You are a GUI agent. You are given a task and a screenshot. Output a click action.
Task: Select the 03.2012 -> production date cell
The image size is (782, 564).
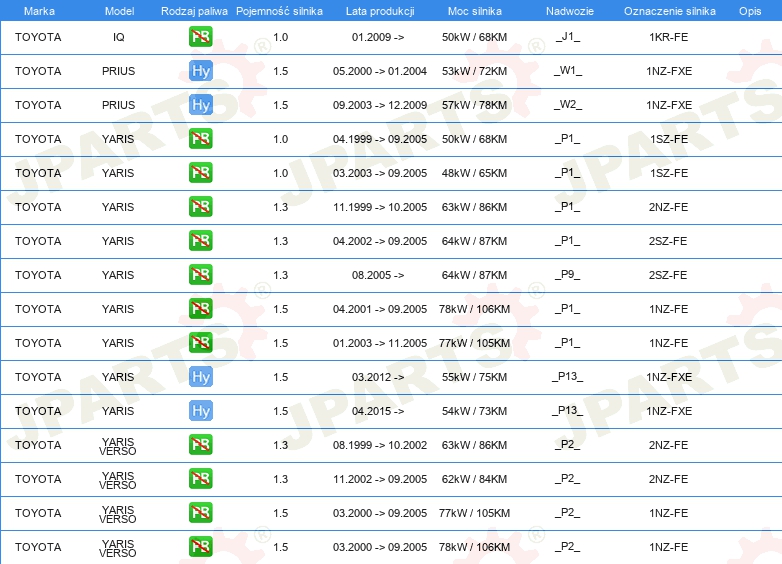click(x=378, y=376)
